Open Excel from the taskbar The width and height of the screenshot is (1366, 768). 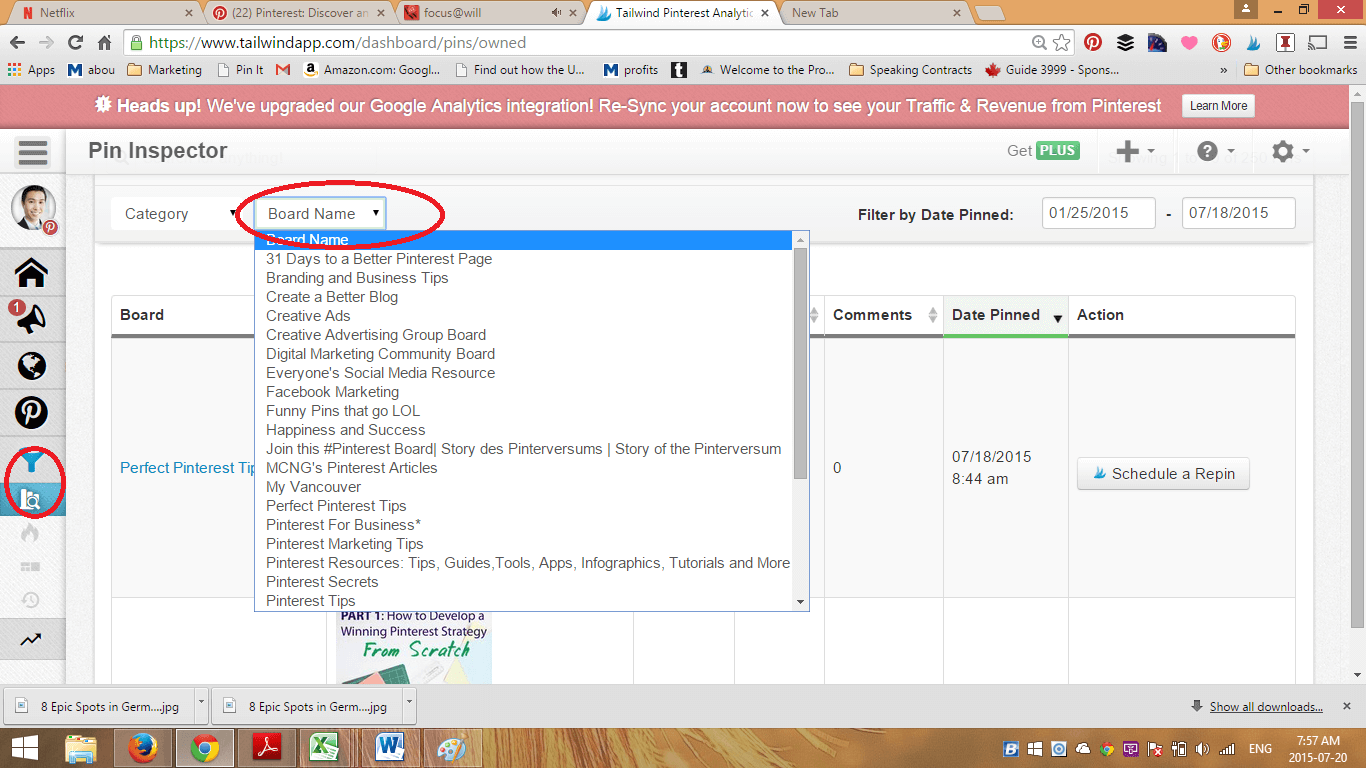323,748
